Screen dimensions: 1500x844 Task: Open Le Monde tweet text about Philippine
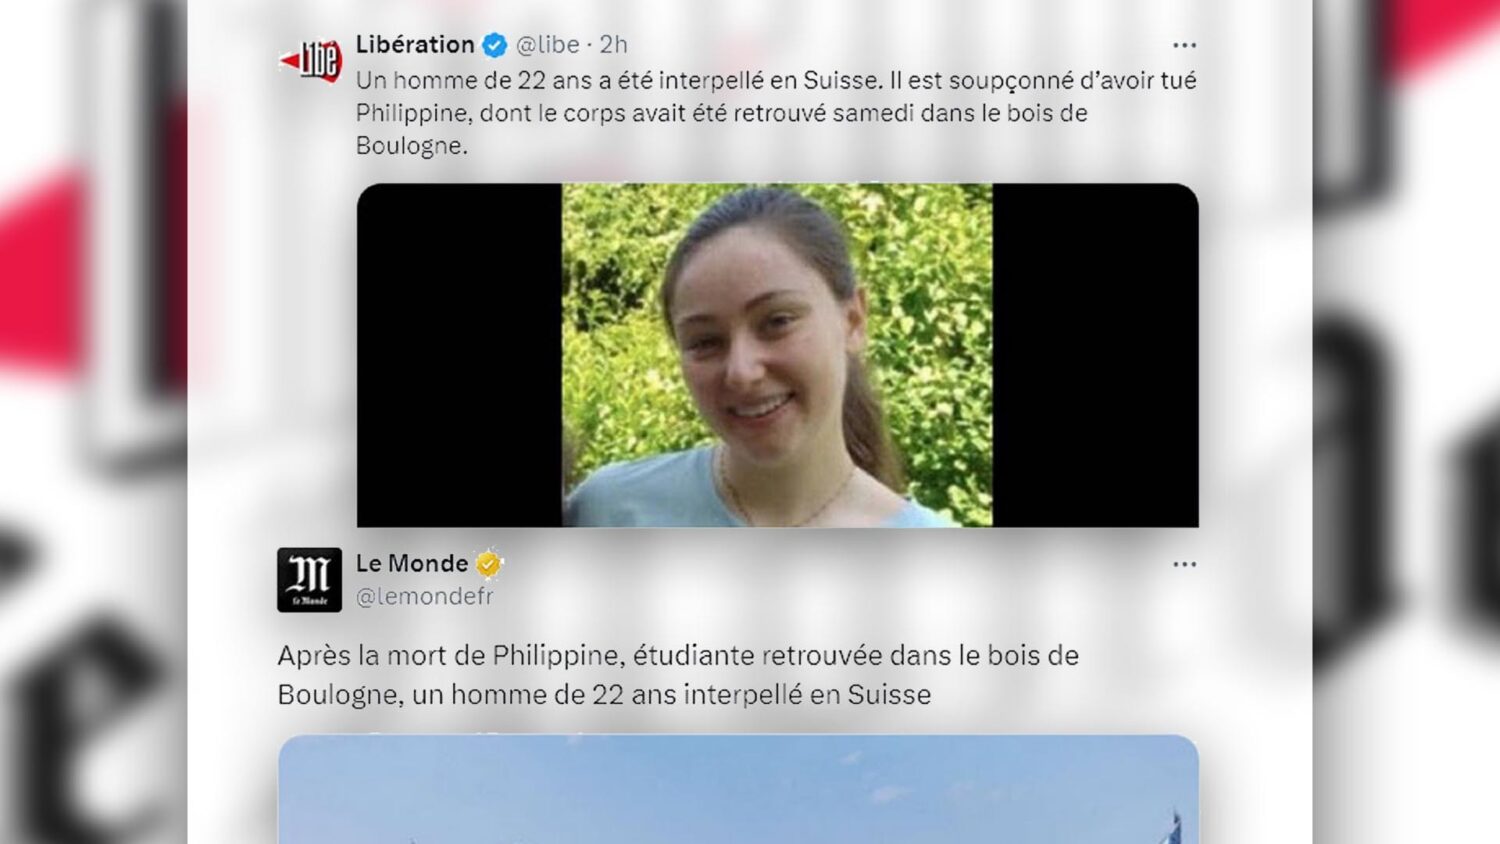coord(678,675)
